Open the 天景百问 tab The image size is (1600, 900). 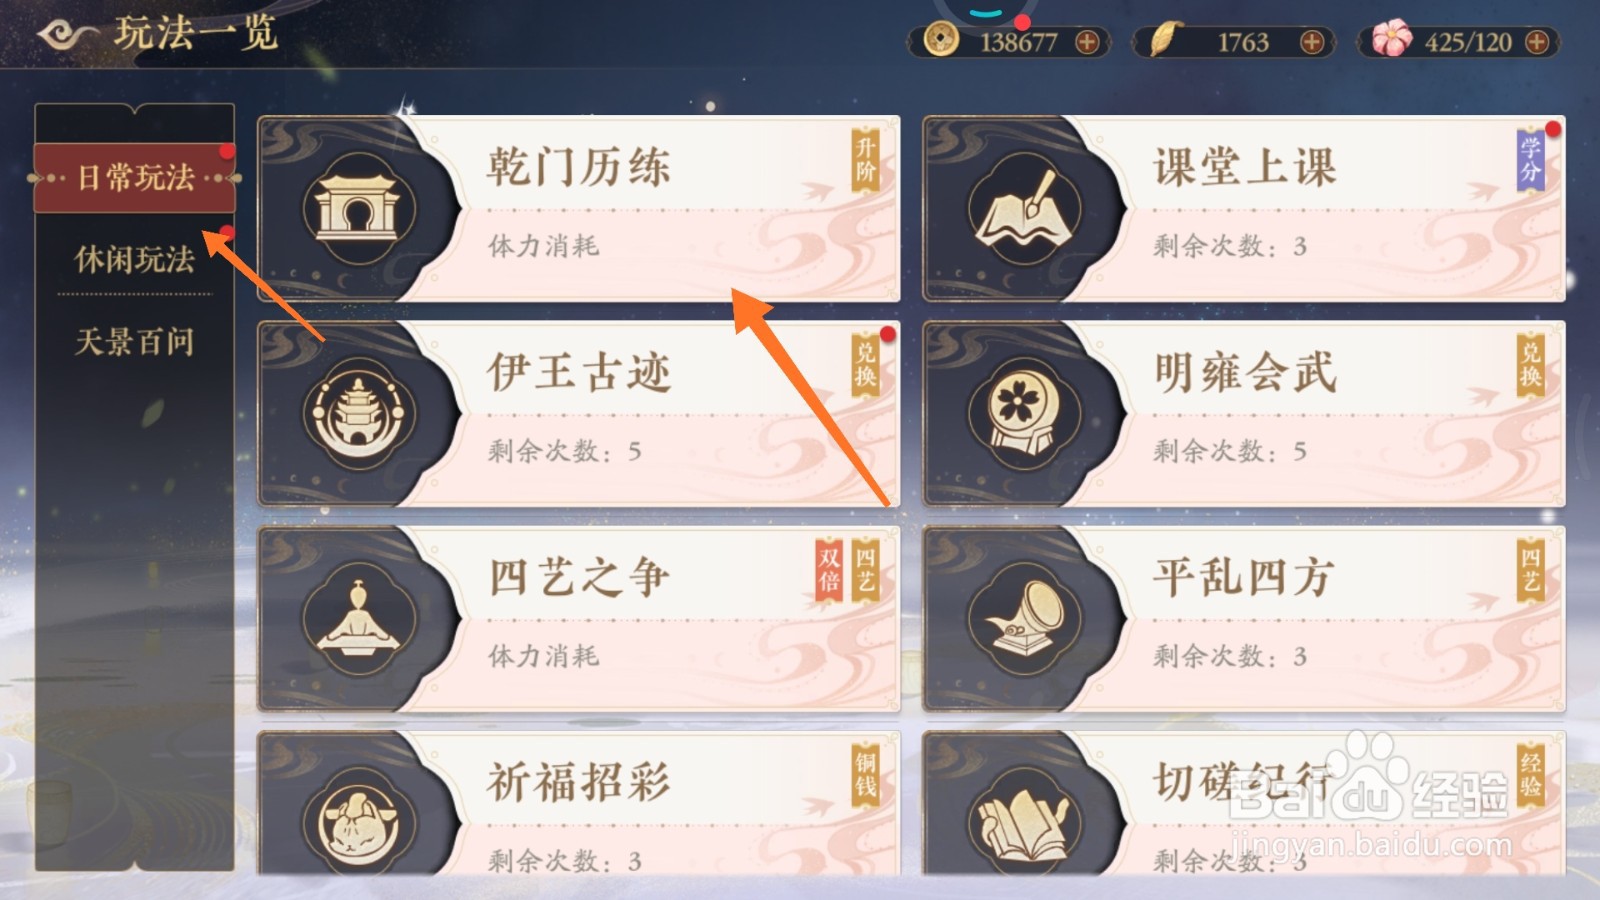click(135, 341)
